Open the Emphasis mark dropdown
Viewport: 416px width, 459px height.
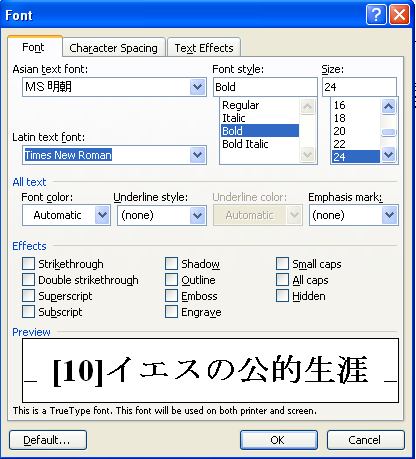(389, 215)
